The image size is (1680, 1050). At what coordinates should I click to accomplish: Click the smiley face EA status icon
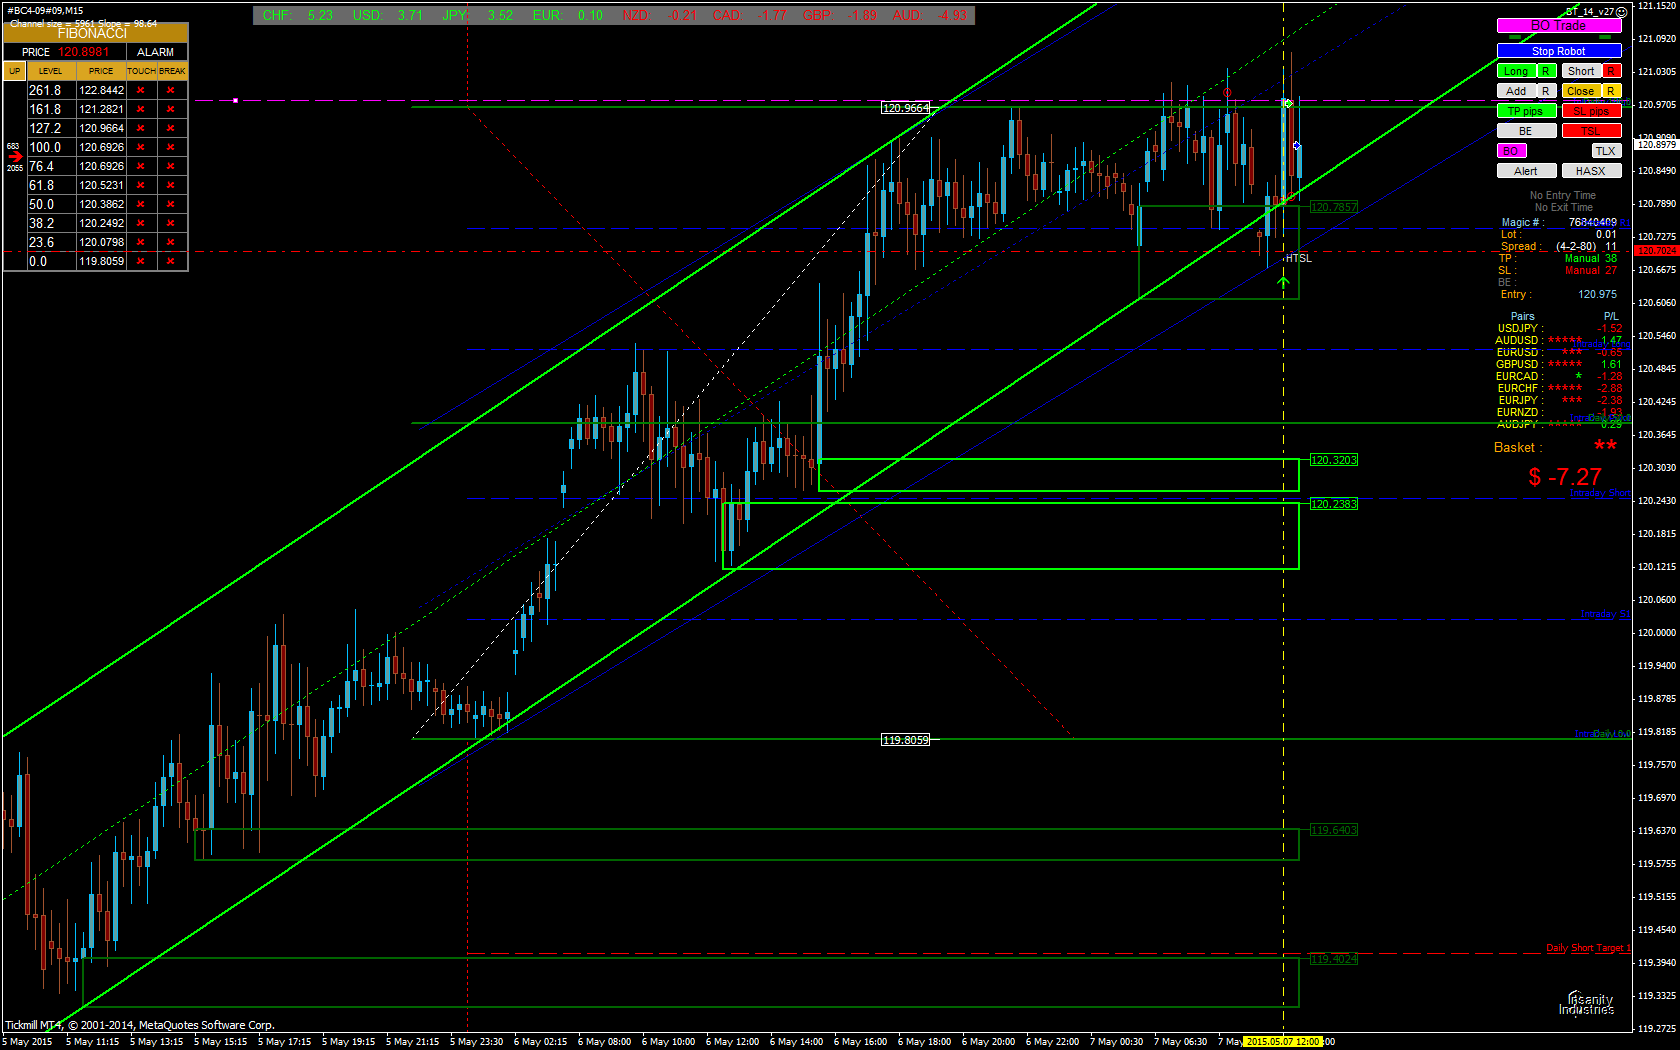[x=1621, y=12]
